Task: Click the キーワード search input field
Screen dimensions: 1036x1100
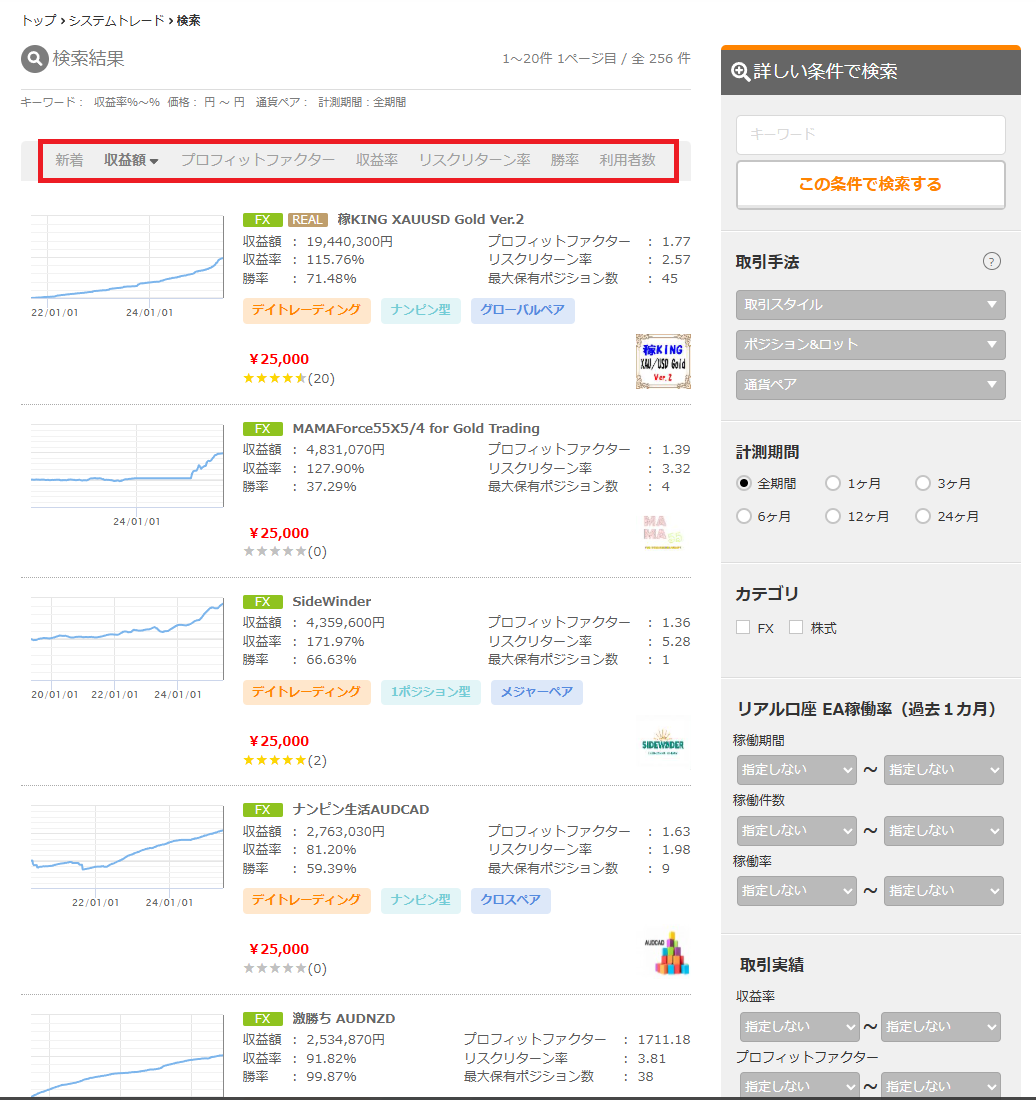Action: (870, 134)
